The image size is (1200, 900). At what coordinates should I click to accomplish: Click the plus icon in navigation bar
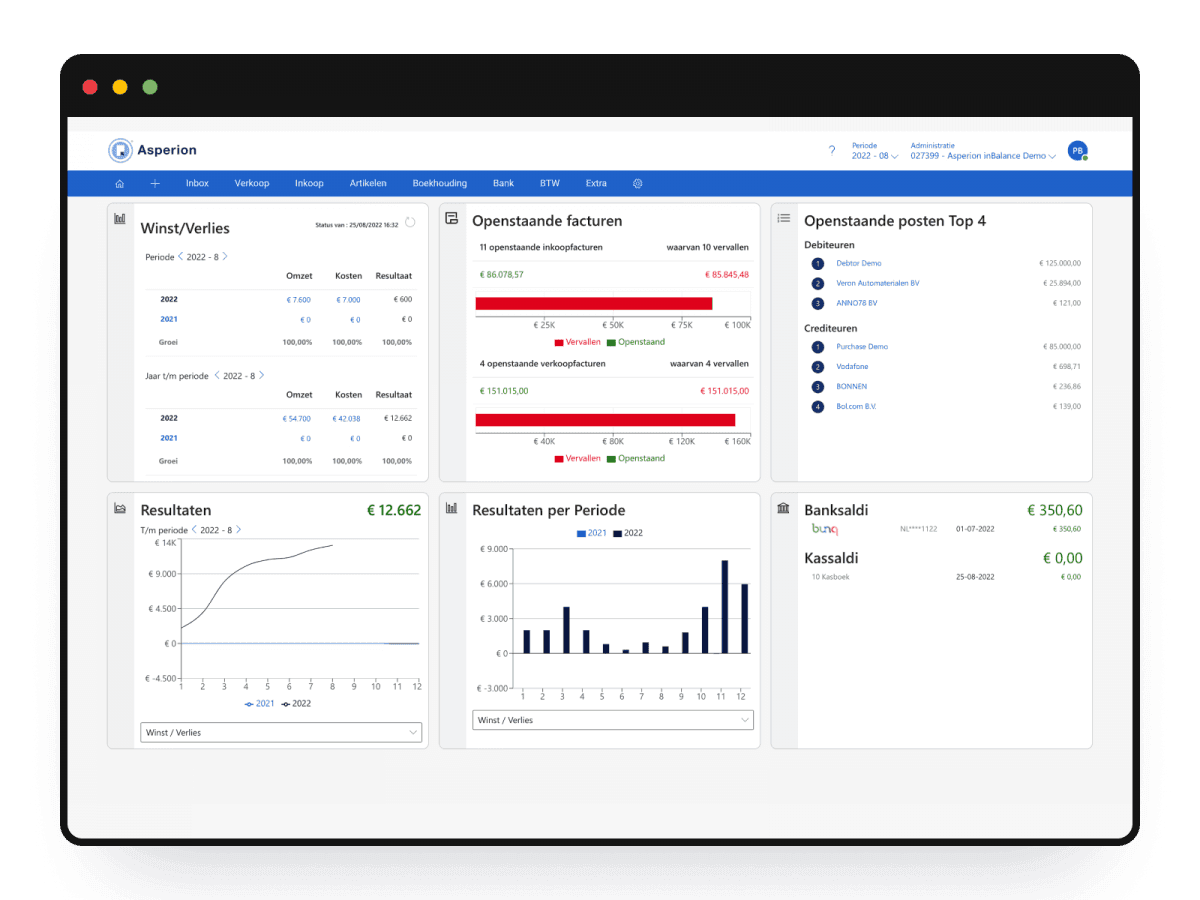155,184
